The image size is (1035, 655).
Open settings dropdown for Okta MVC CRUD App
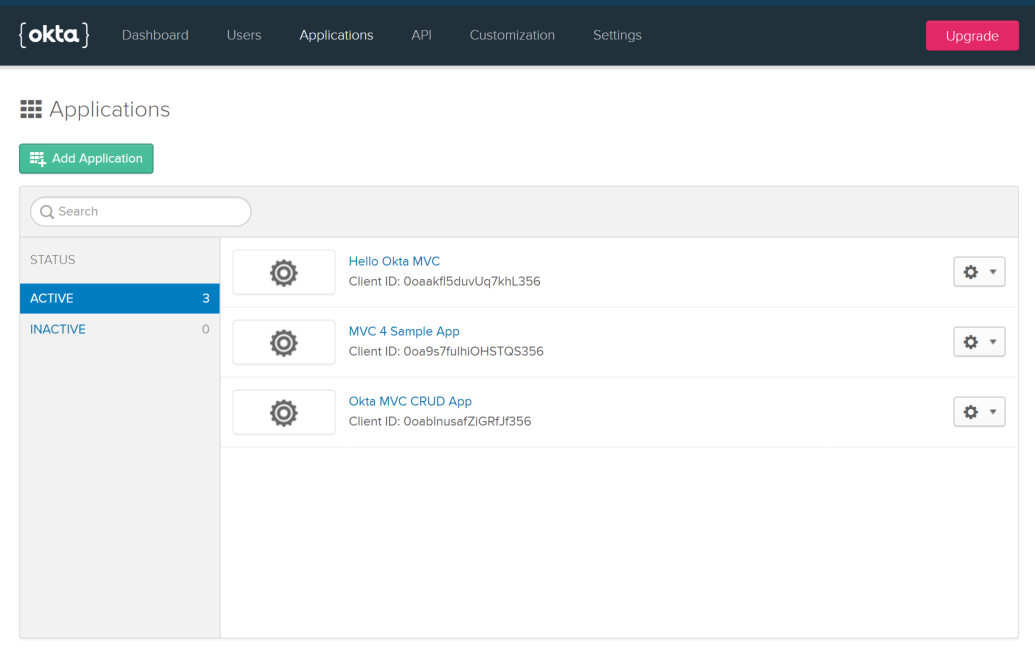(978, 412)
